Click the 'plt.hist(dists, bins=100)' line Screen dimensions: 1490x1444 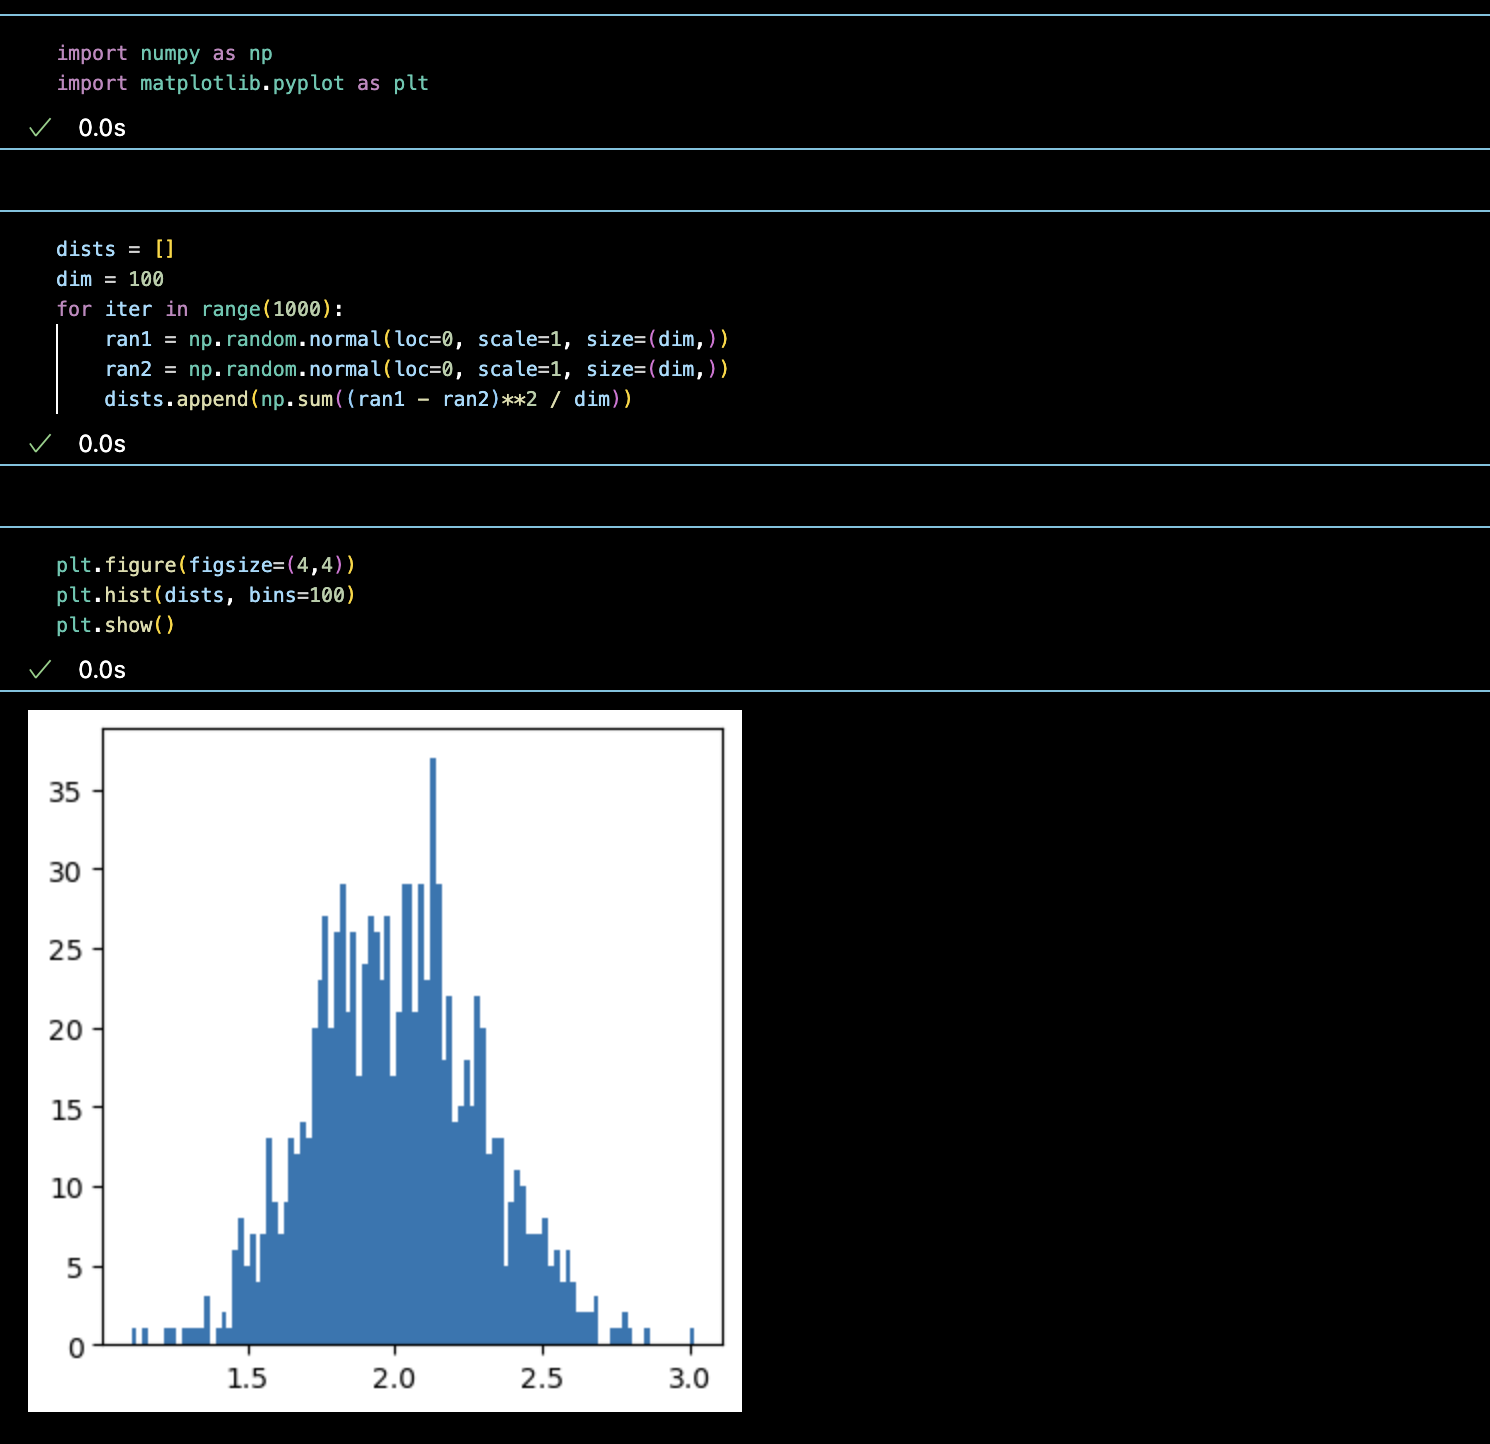coord(206,595)
